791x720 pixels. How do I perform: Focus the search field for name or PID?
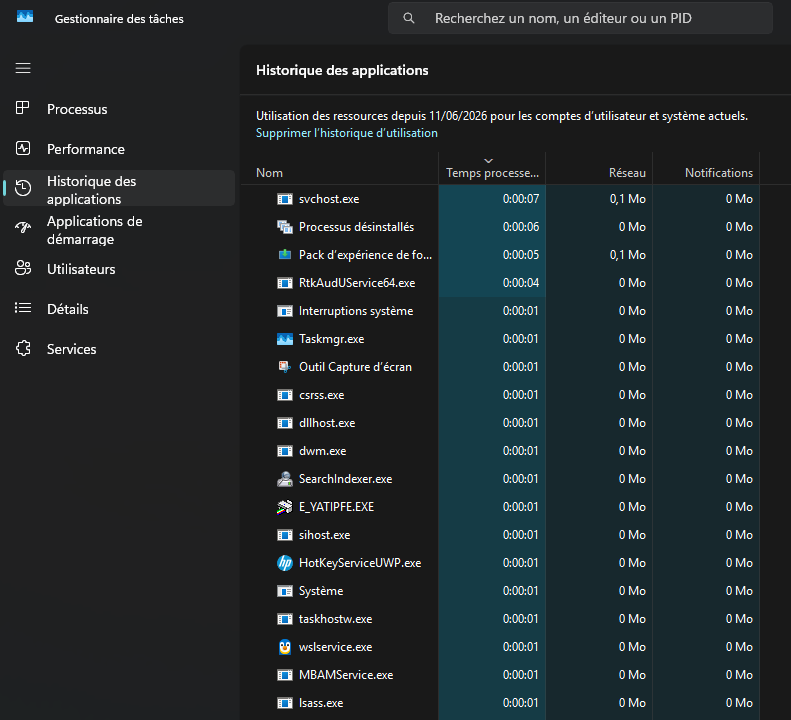click(580, 19)
